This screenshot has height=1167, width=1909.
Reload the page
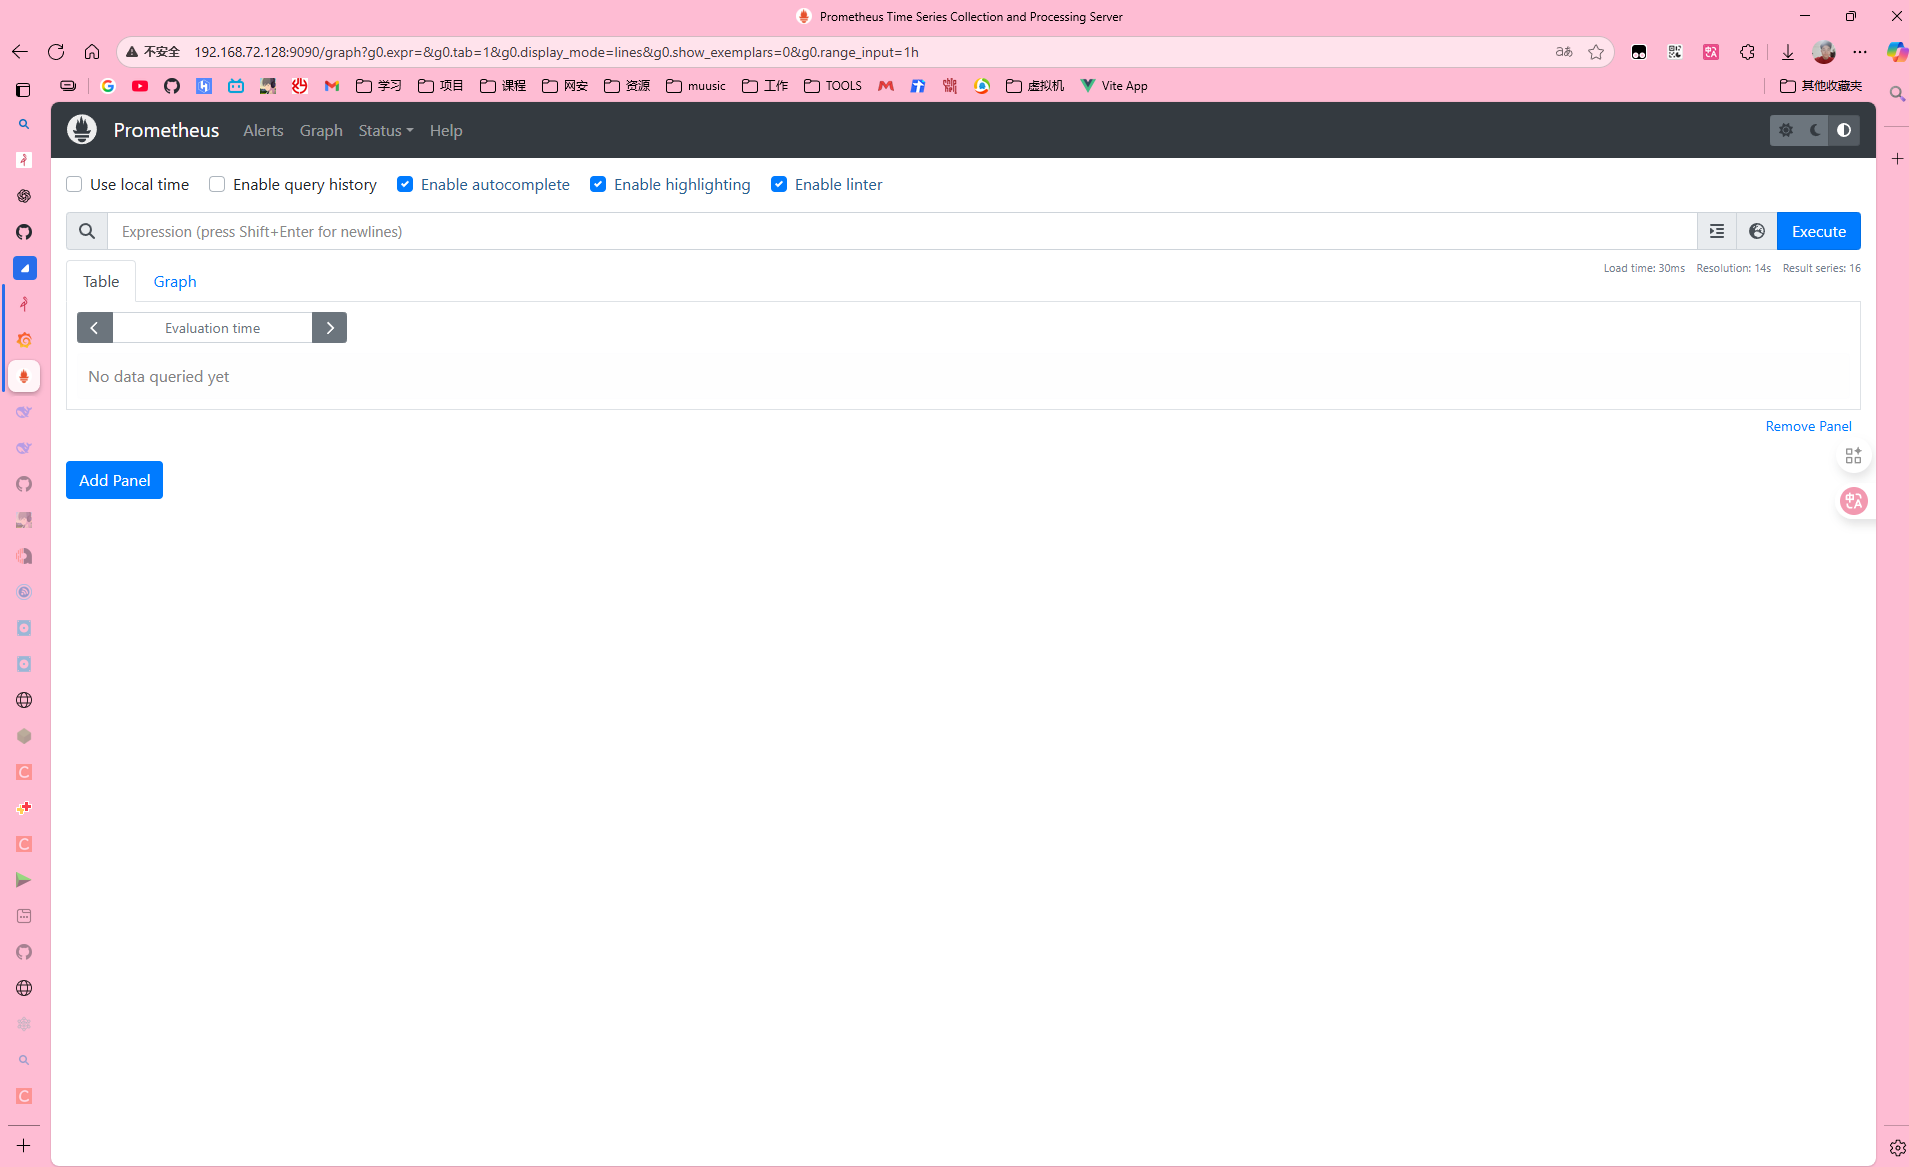[56, 52]
